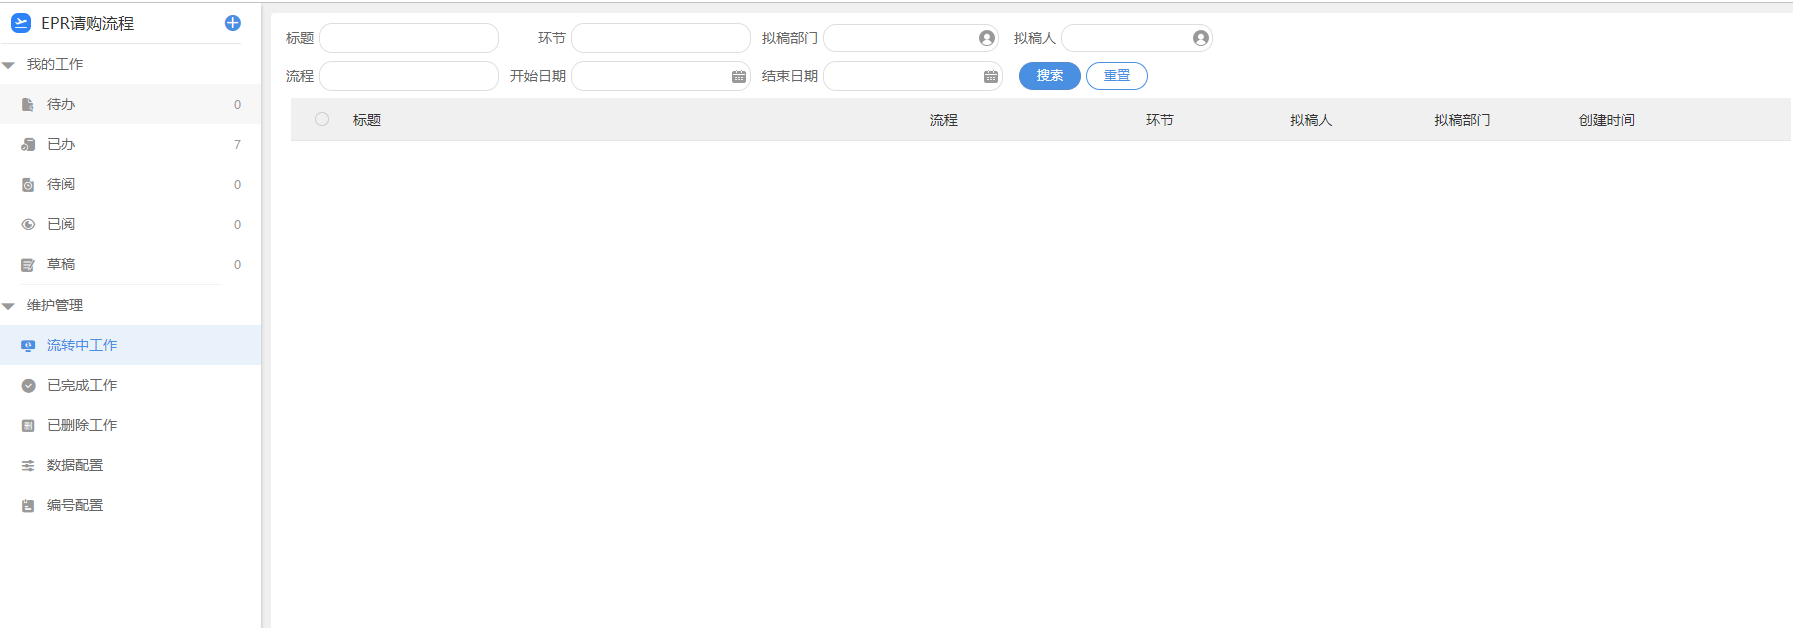Click the 已办 sidebar icon
This screenshot has width=1793, height=628.
[28, 144]
